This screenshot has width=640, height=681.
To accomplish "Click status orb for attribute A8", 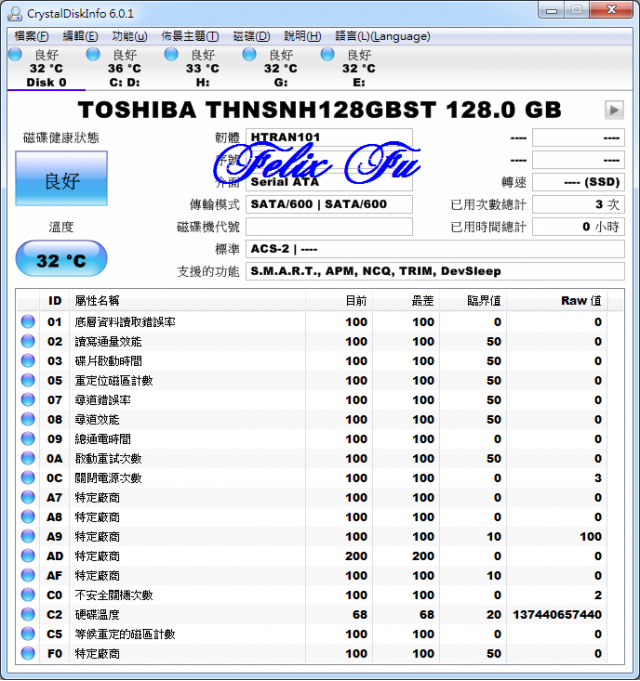I will click(x=28, y=517).
